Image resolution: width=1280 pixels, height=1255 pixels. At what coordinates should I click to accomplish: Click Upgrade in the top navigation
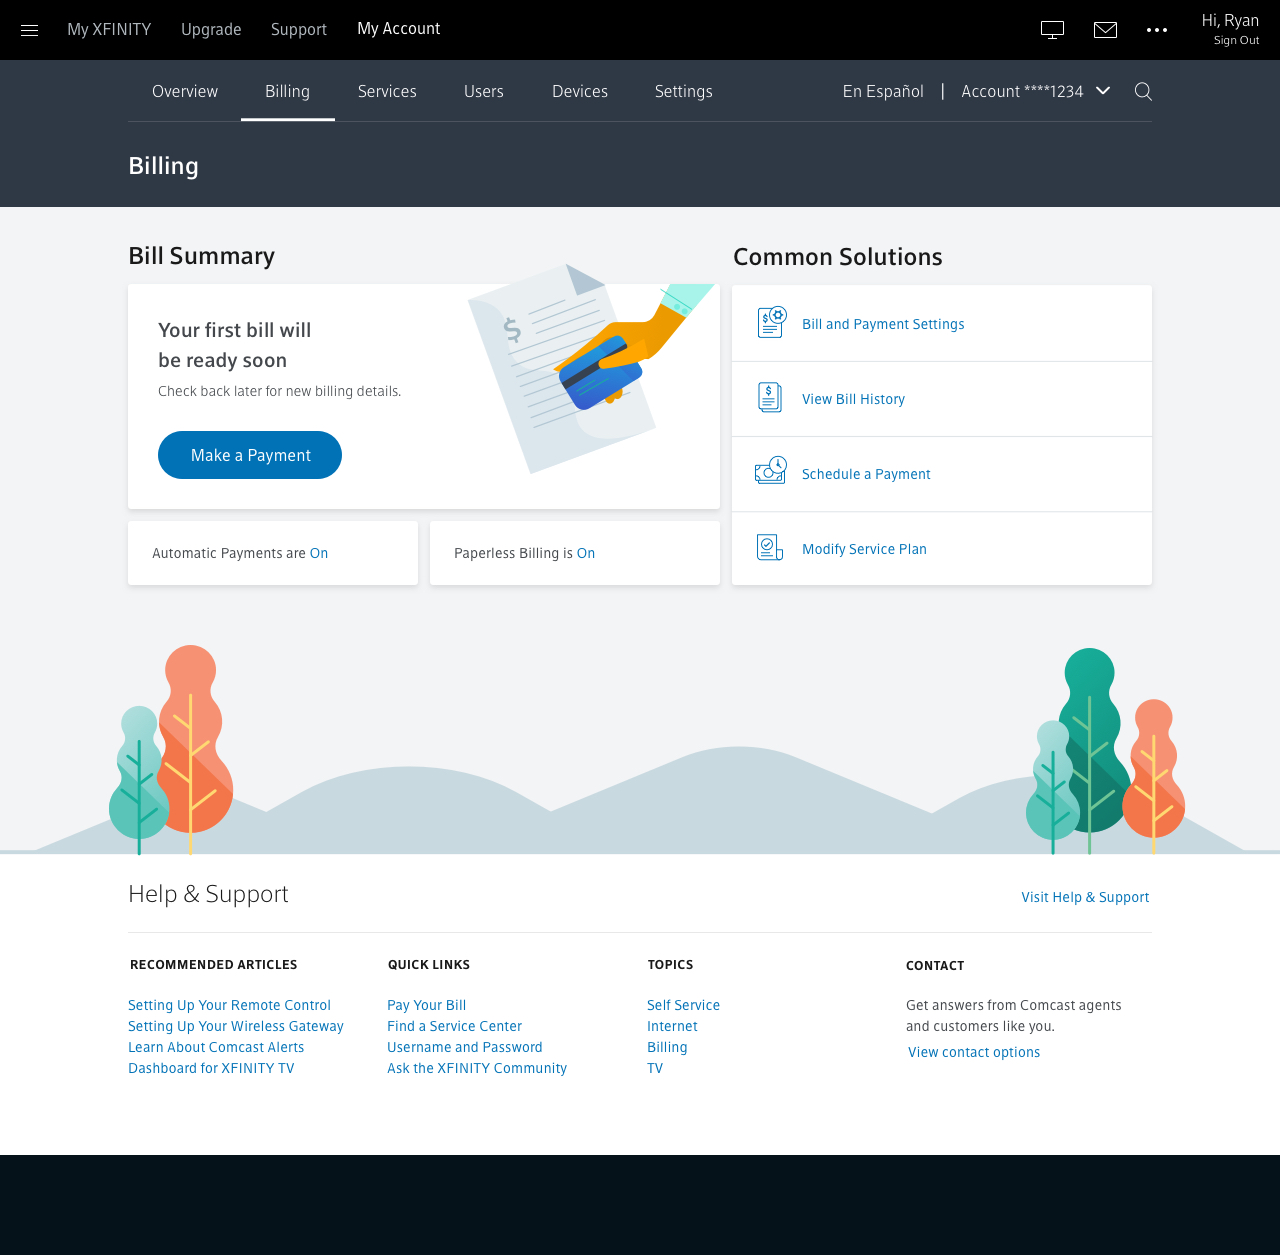pos(211,29)
